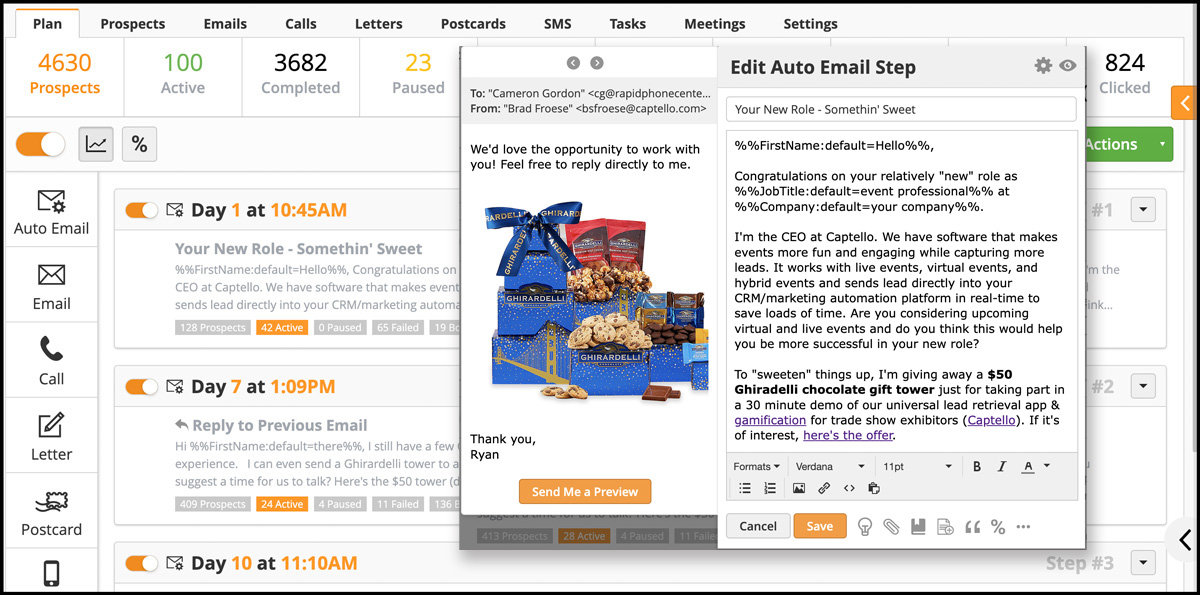Viewport: 1200px width, 595px height.
Task: Switch to the Prospects tab
Action: (x=133, y=23)
